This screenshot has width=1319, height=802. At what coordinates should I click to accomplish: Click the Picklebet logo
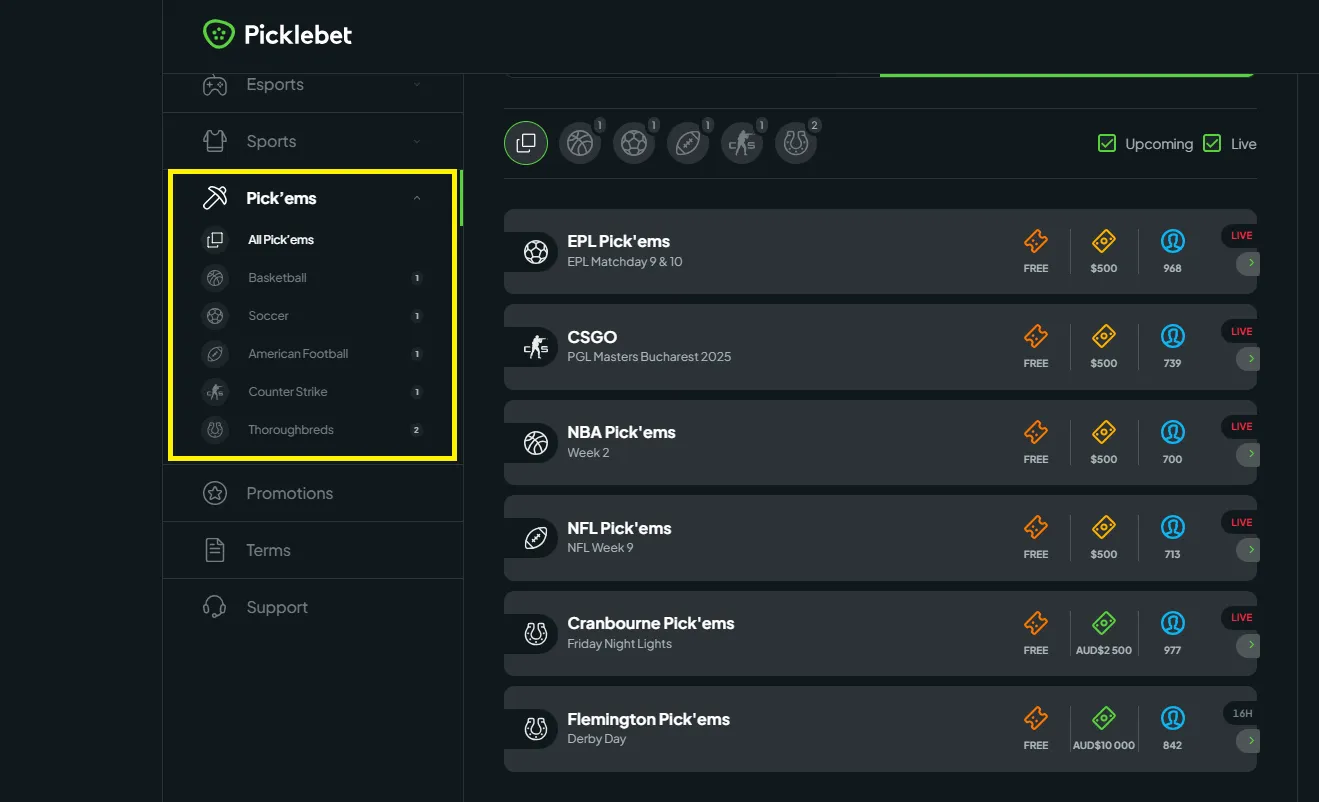277,33
